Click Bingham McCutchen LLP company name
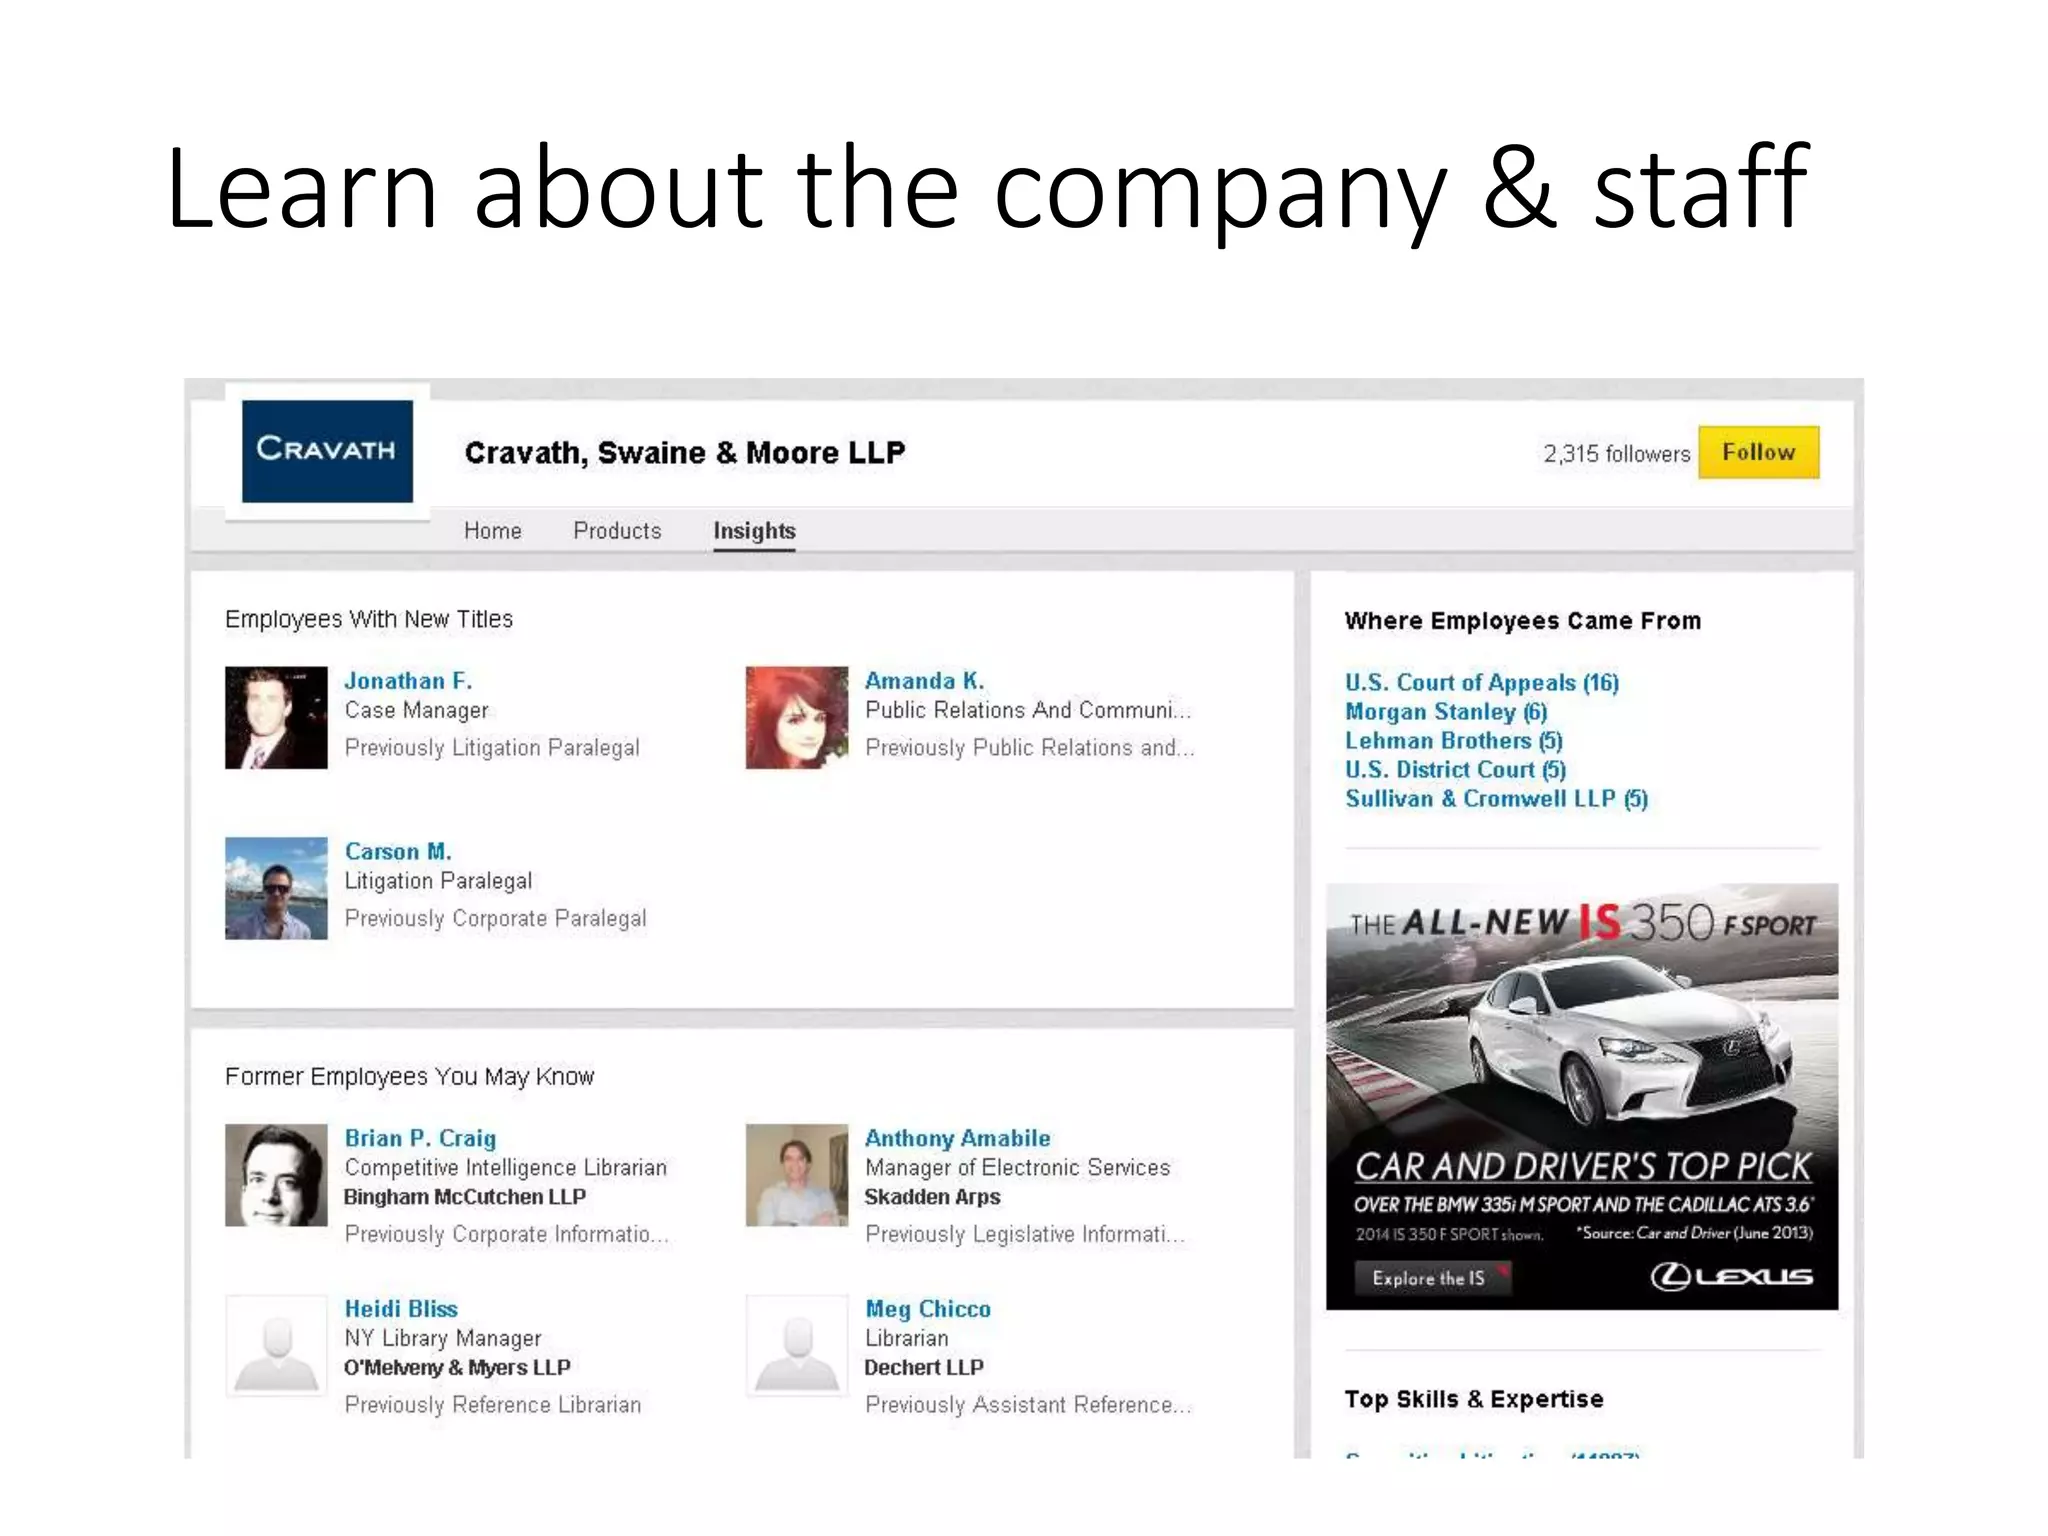 coord(465,1197)
